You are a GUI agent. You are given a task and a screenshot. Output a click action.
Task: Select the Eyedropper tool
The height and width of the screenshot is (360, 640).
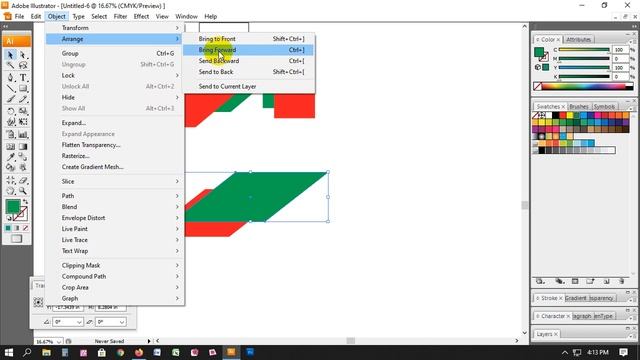point(11,157)
